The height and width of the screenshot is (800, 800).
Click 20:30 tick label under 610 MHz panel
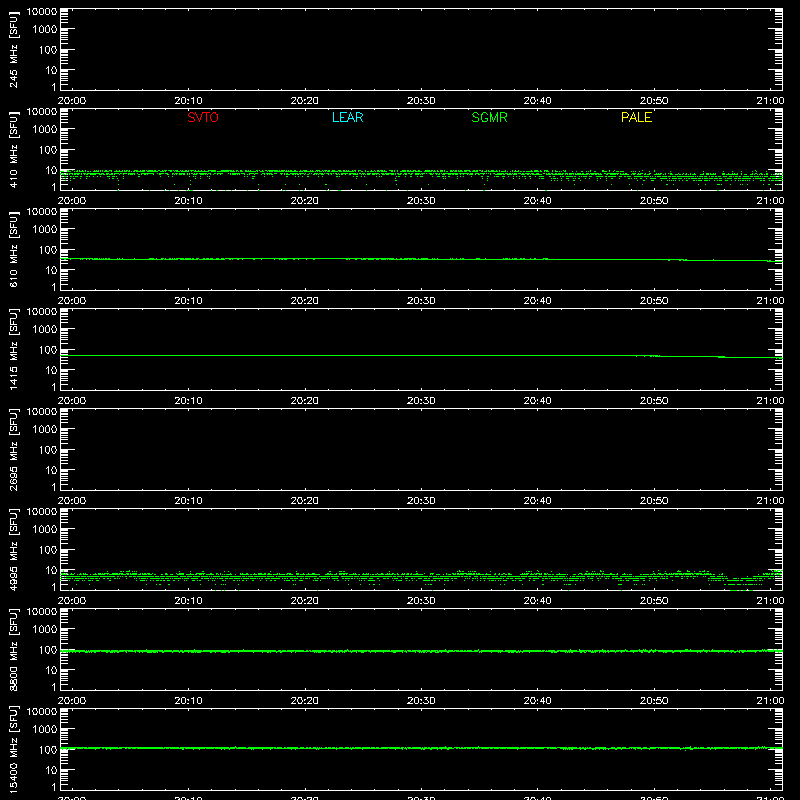(x=421, y=301)
